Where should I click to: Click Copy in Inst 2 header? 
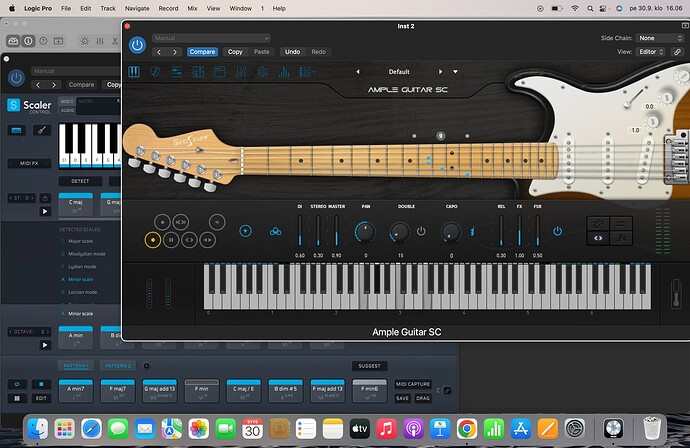[x=235, y=52]
